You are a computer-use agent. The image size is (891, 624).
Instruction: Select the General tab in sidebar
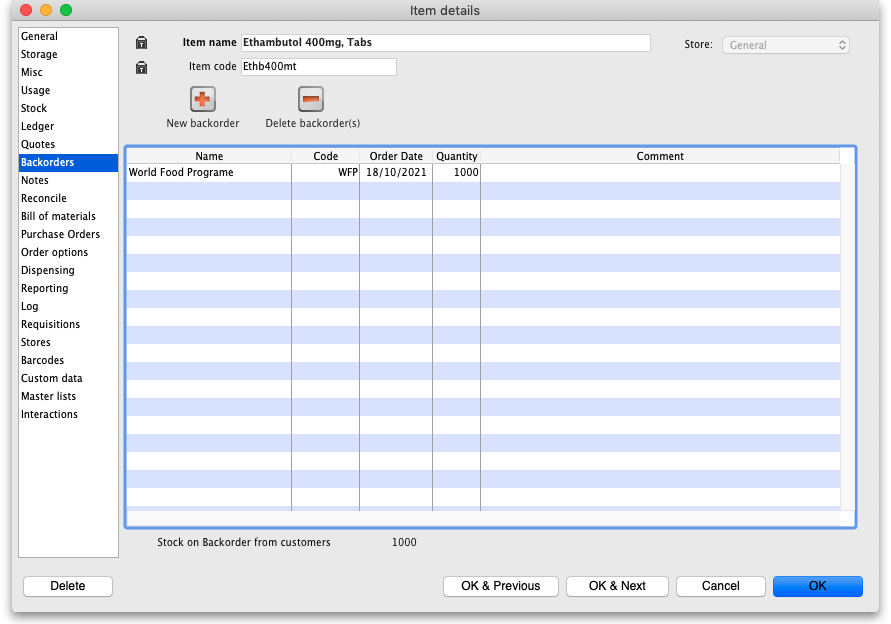coord(40,36)
